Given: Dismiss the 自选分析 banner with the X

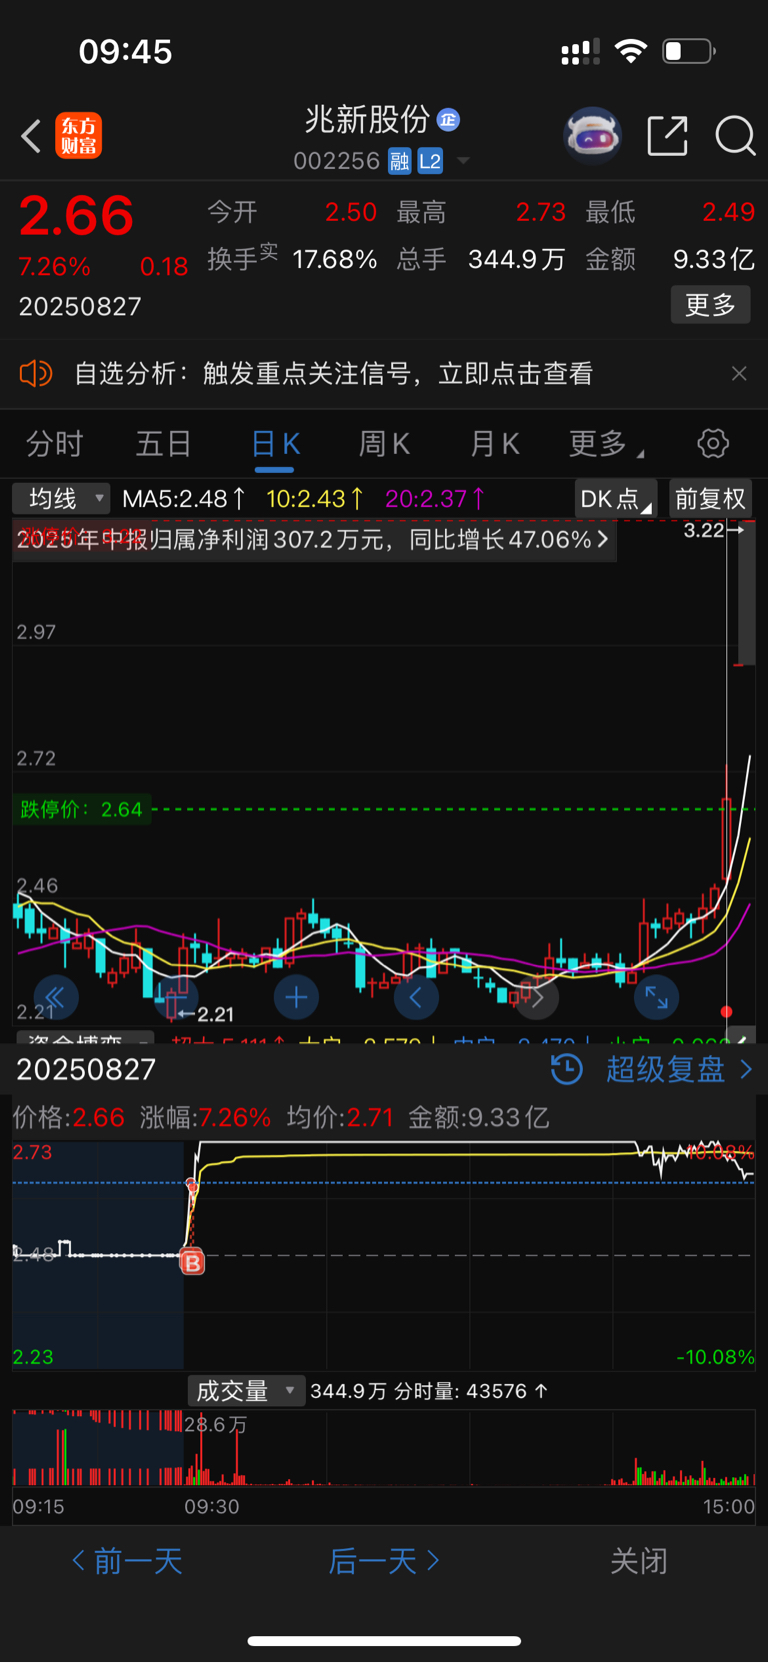Looking at the screenshot, I should [739, 374].
